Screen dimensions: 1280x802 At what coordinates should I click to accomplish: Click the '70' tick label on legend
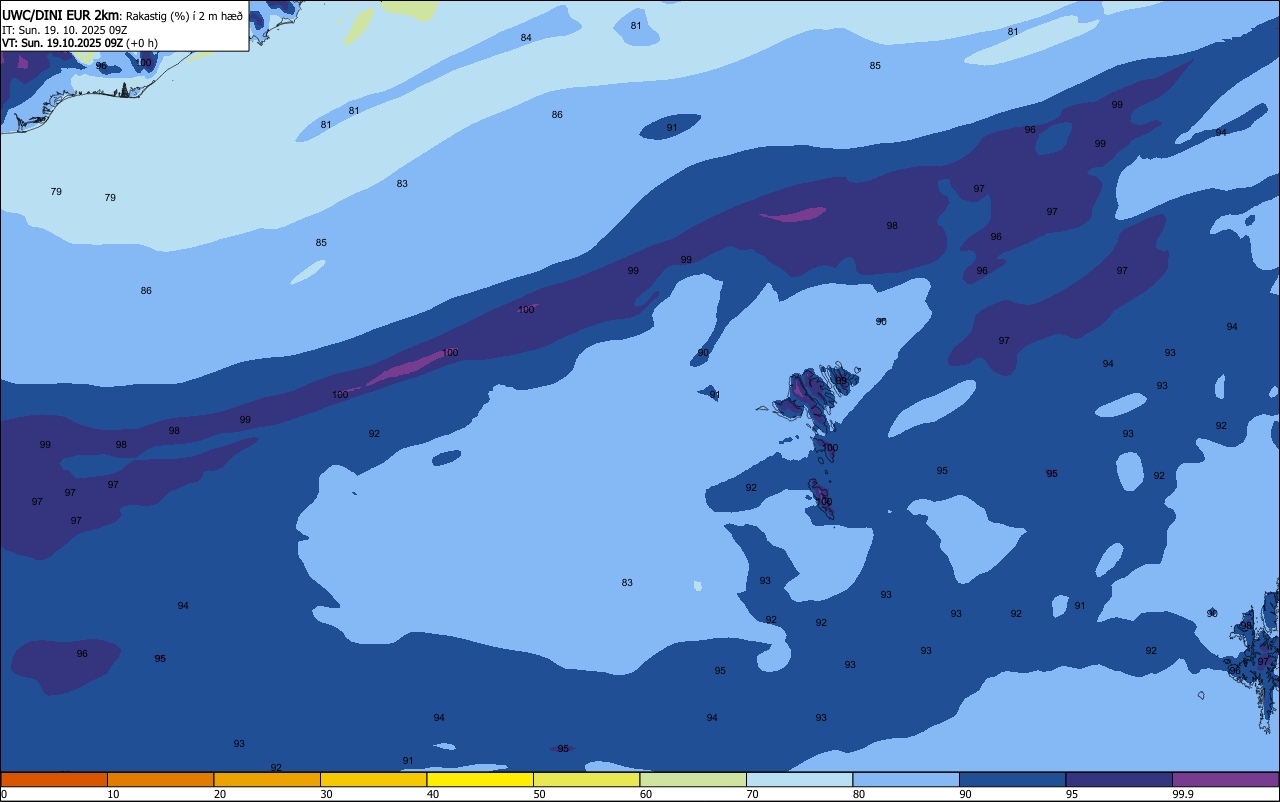tap(752, 794)
